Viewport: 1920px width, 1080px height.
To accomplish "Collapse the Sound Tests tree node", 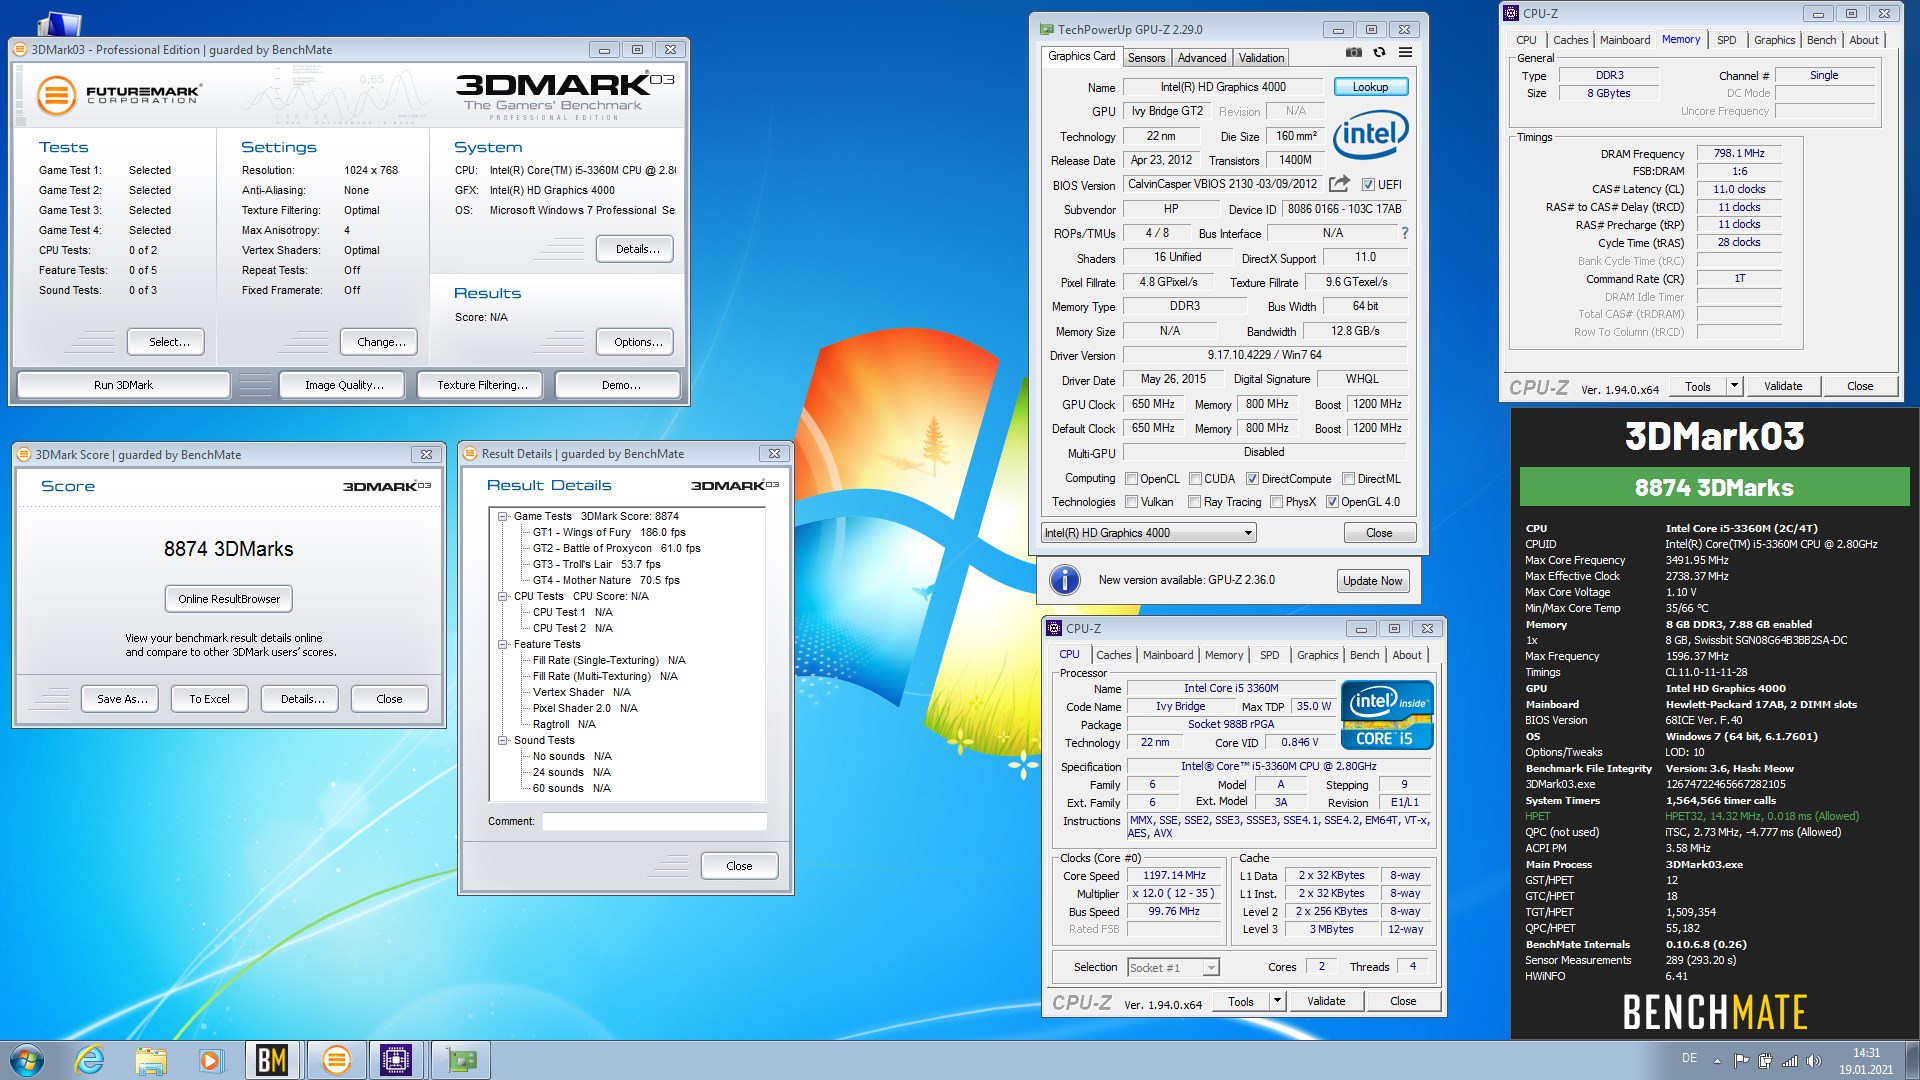I will pos(503,740).
